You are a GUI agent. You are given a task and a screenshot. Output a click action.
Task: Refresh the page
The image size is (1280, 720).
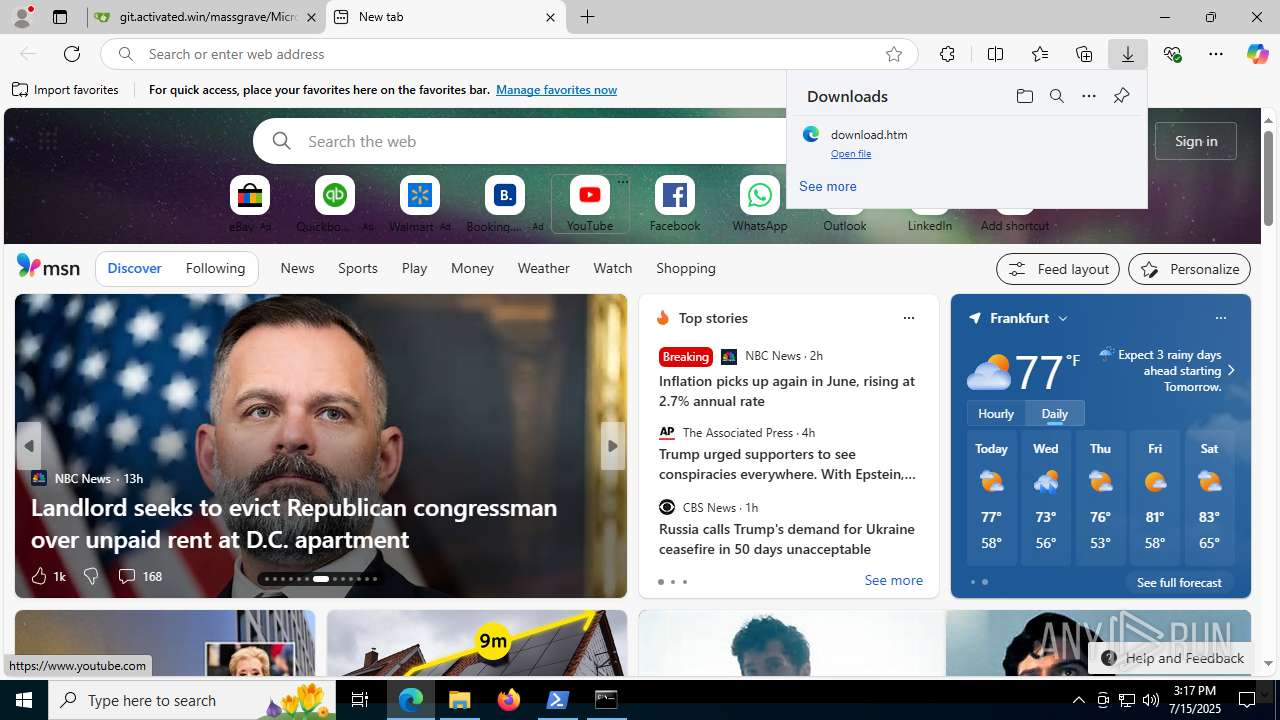tap(72, 54)
